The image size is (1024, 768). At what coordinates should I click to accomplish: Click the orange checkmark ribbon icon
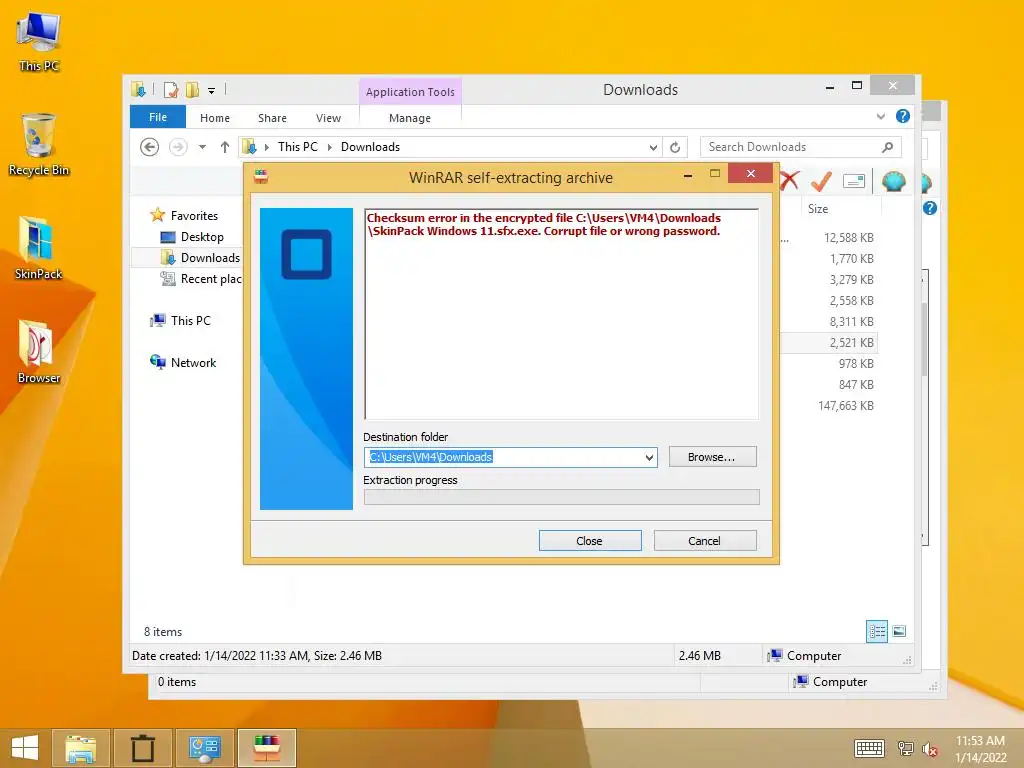coord(822,182)
